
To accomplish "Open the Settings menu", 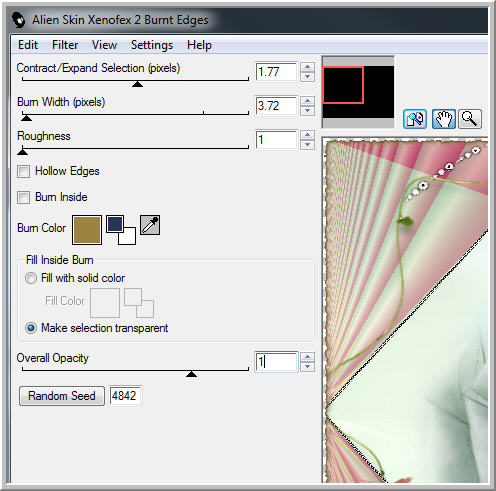I will click(152, 45).
